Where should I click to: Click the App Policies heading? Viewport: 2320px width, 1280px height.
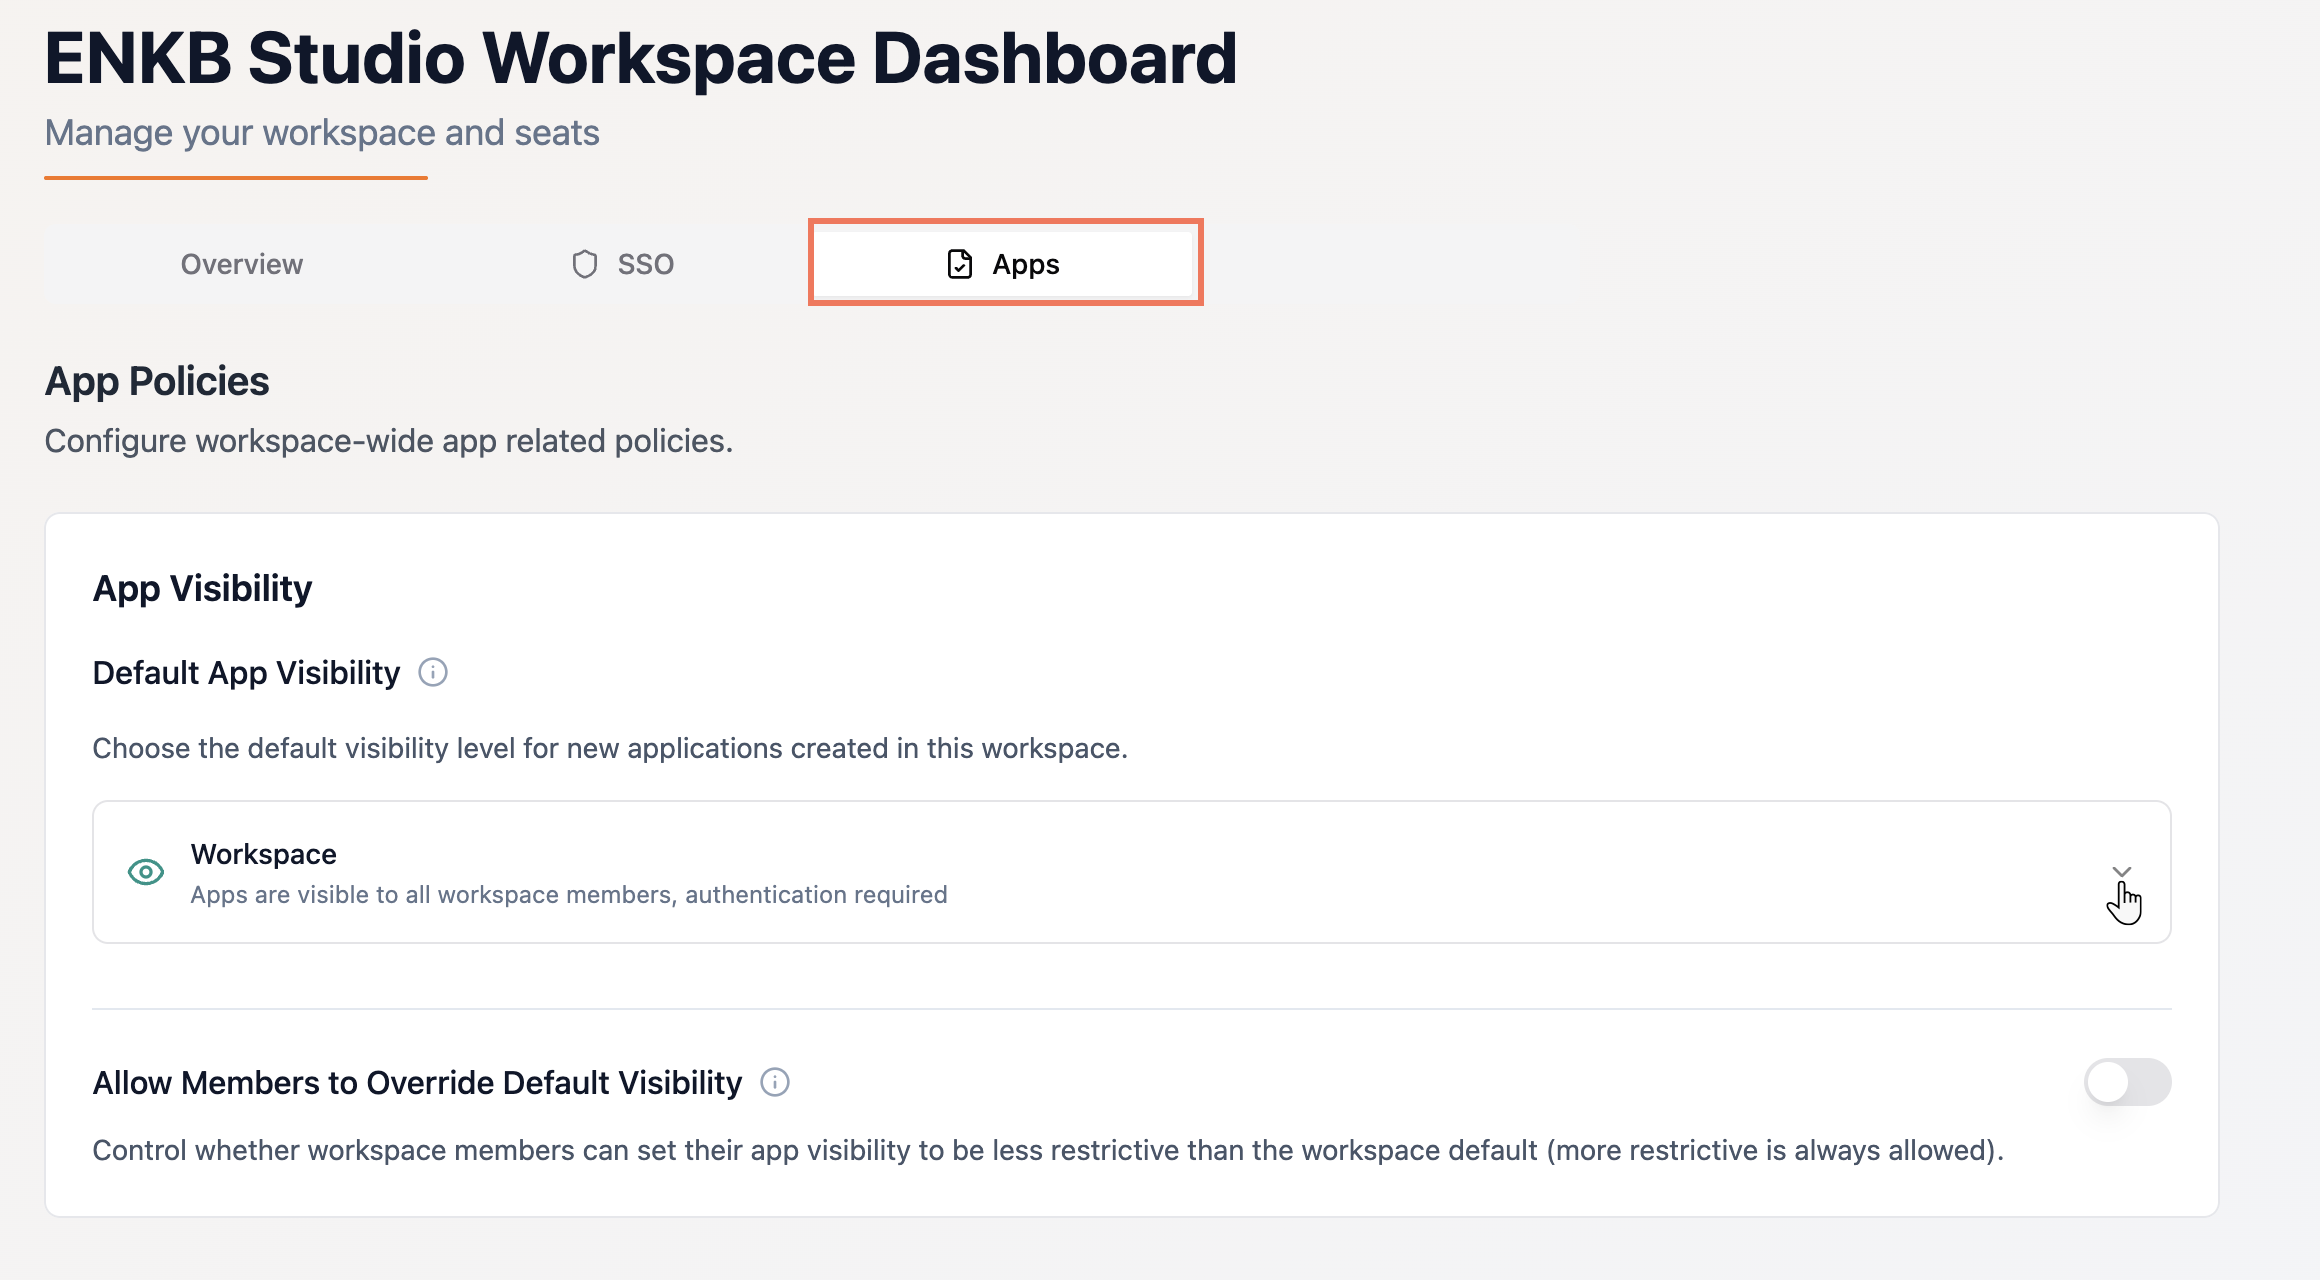click(157, 381)
